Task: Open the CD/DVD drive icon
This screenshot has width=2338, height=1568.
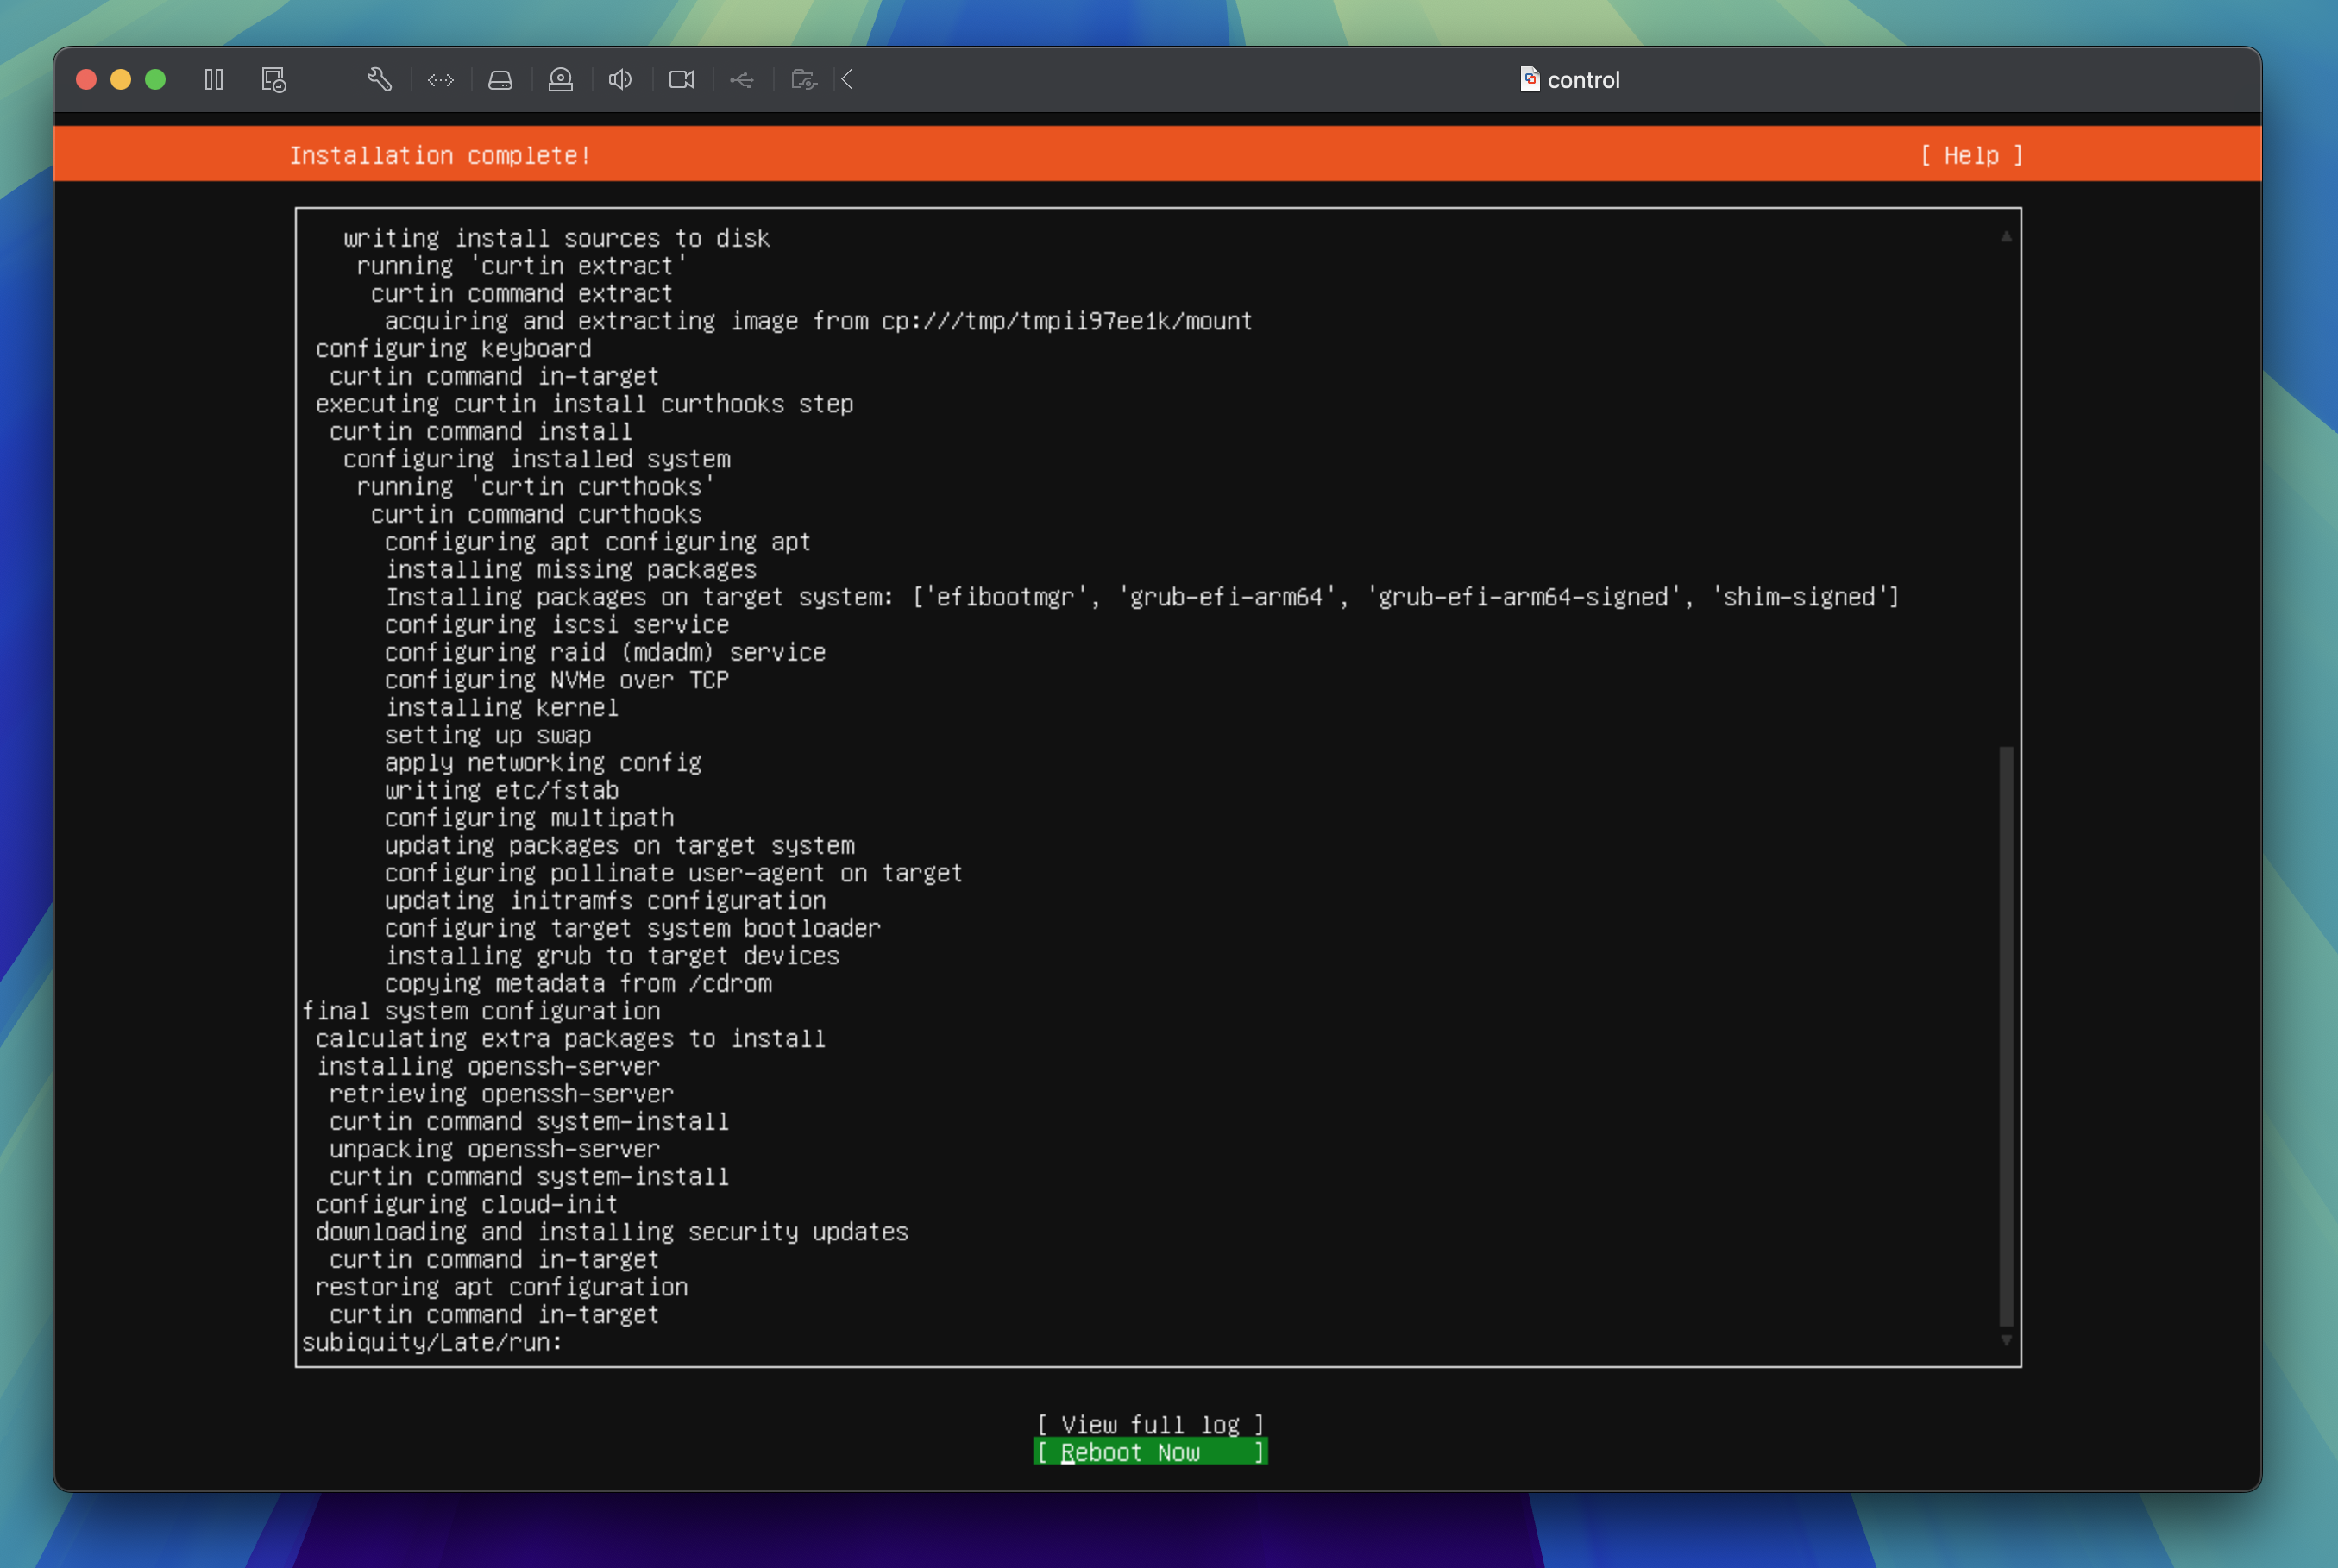Action: (x=560, y=80)
